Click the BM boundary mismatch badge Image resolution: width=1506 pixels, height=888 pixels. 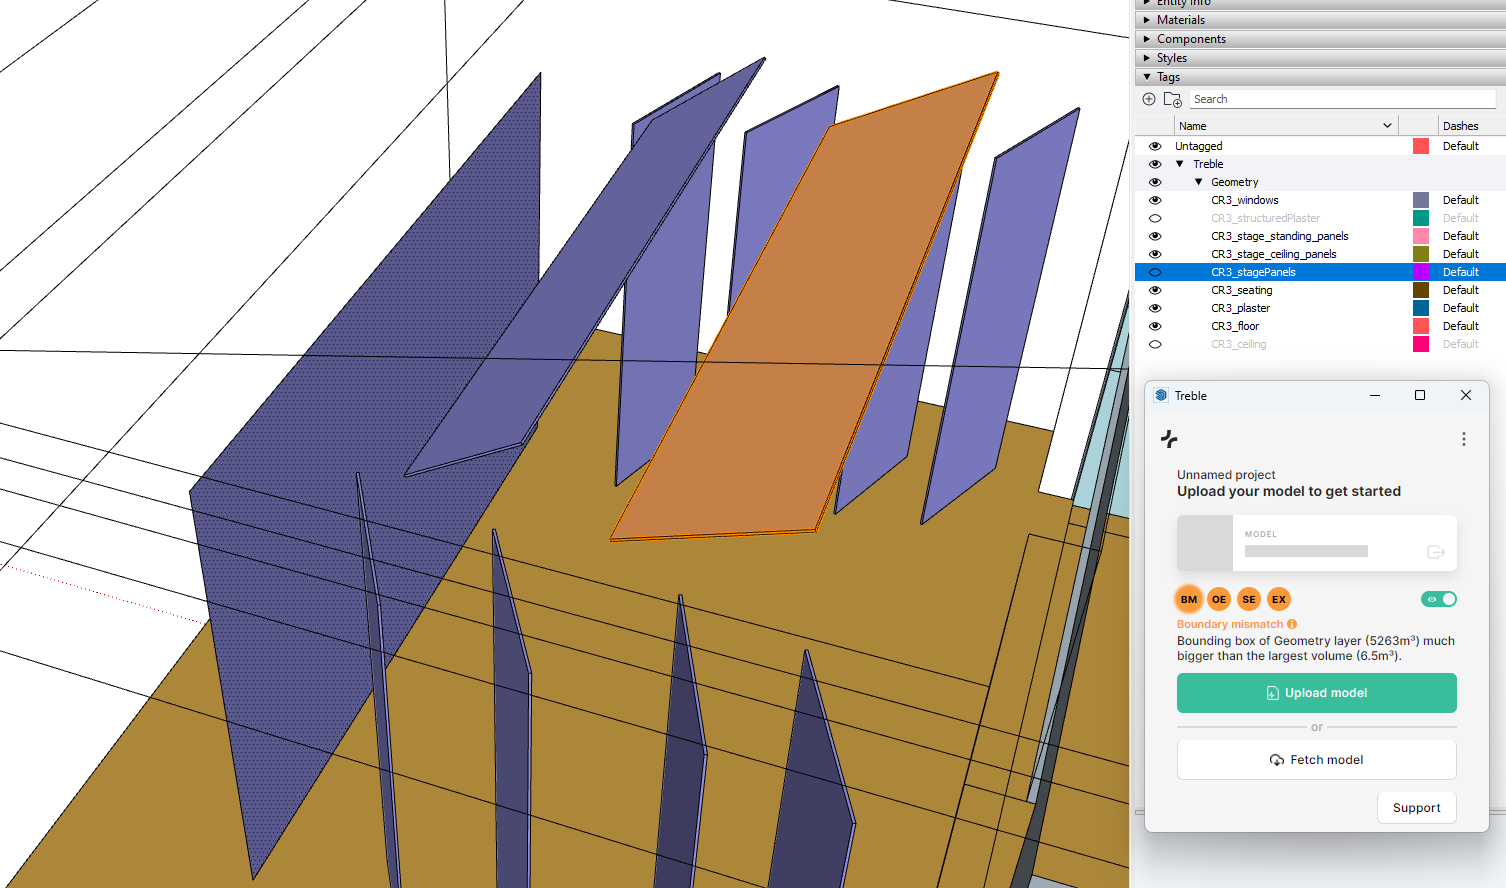point(1189,599)
